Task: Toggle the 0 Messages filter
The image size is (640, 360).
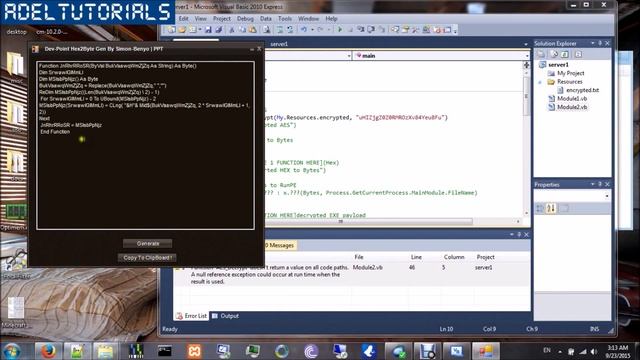Action: (280, 245)
